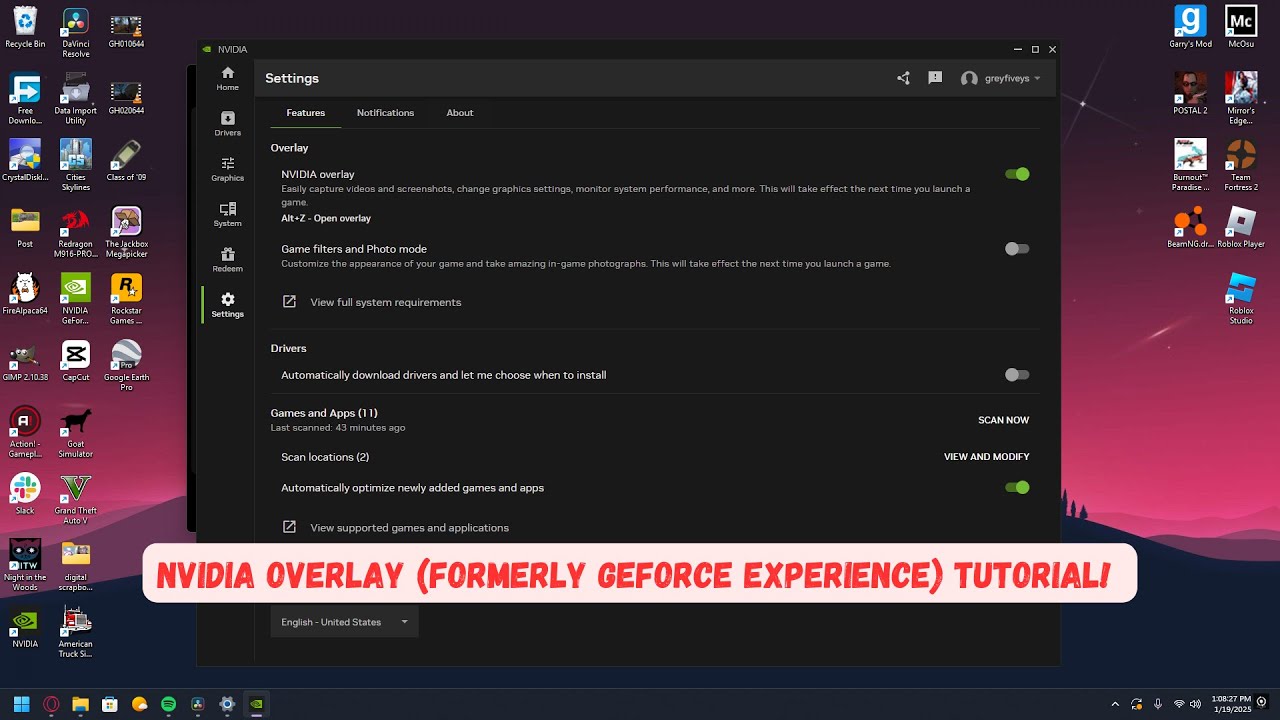The height and width of the screenshot is (720, 1280).
Task: Disable auto-optimize newly added games toggle
Action: click(1017, 488)
